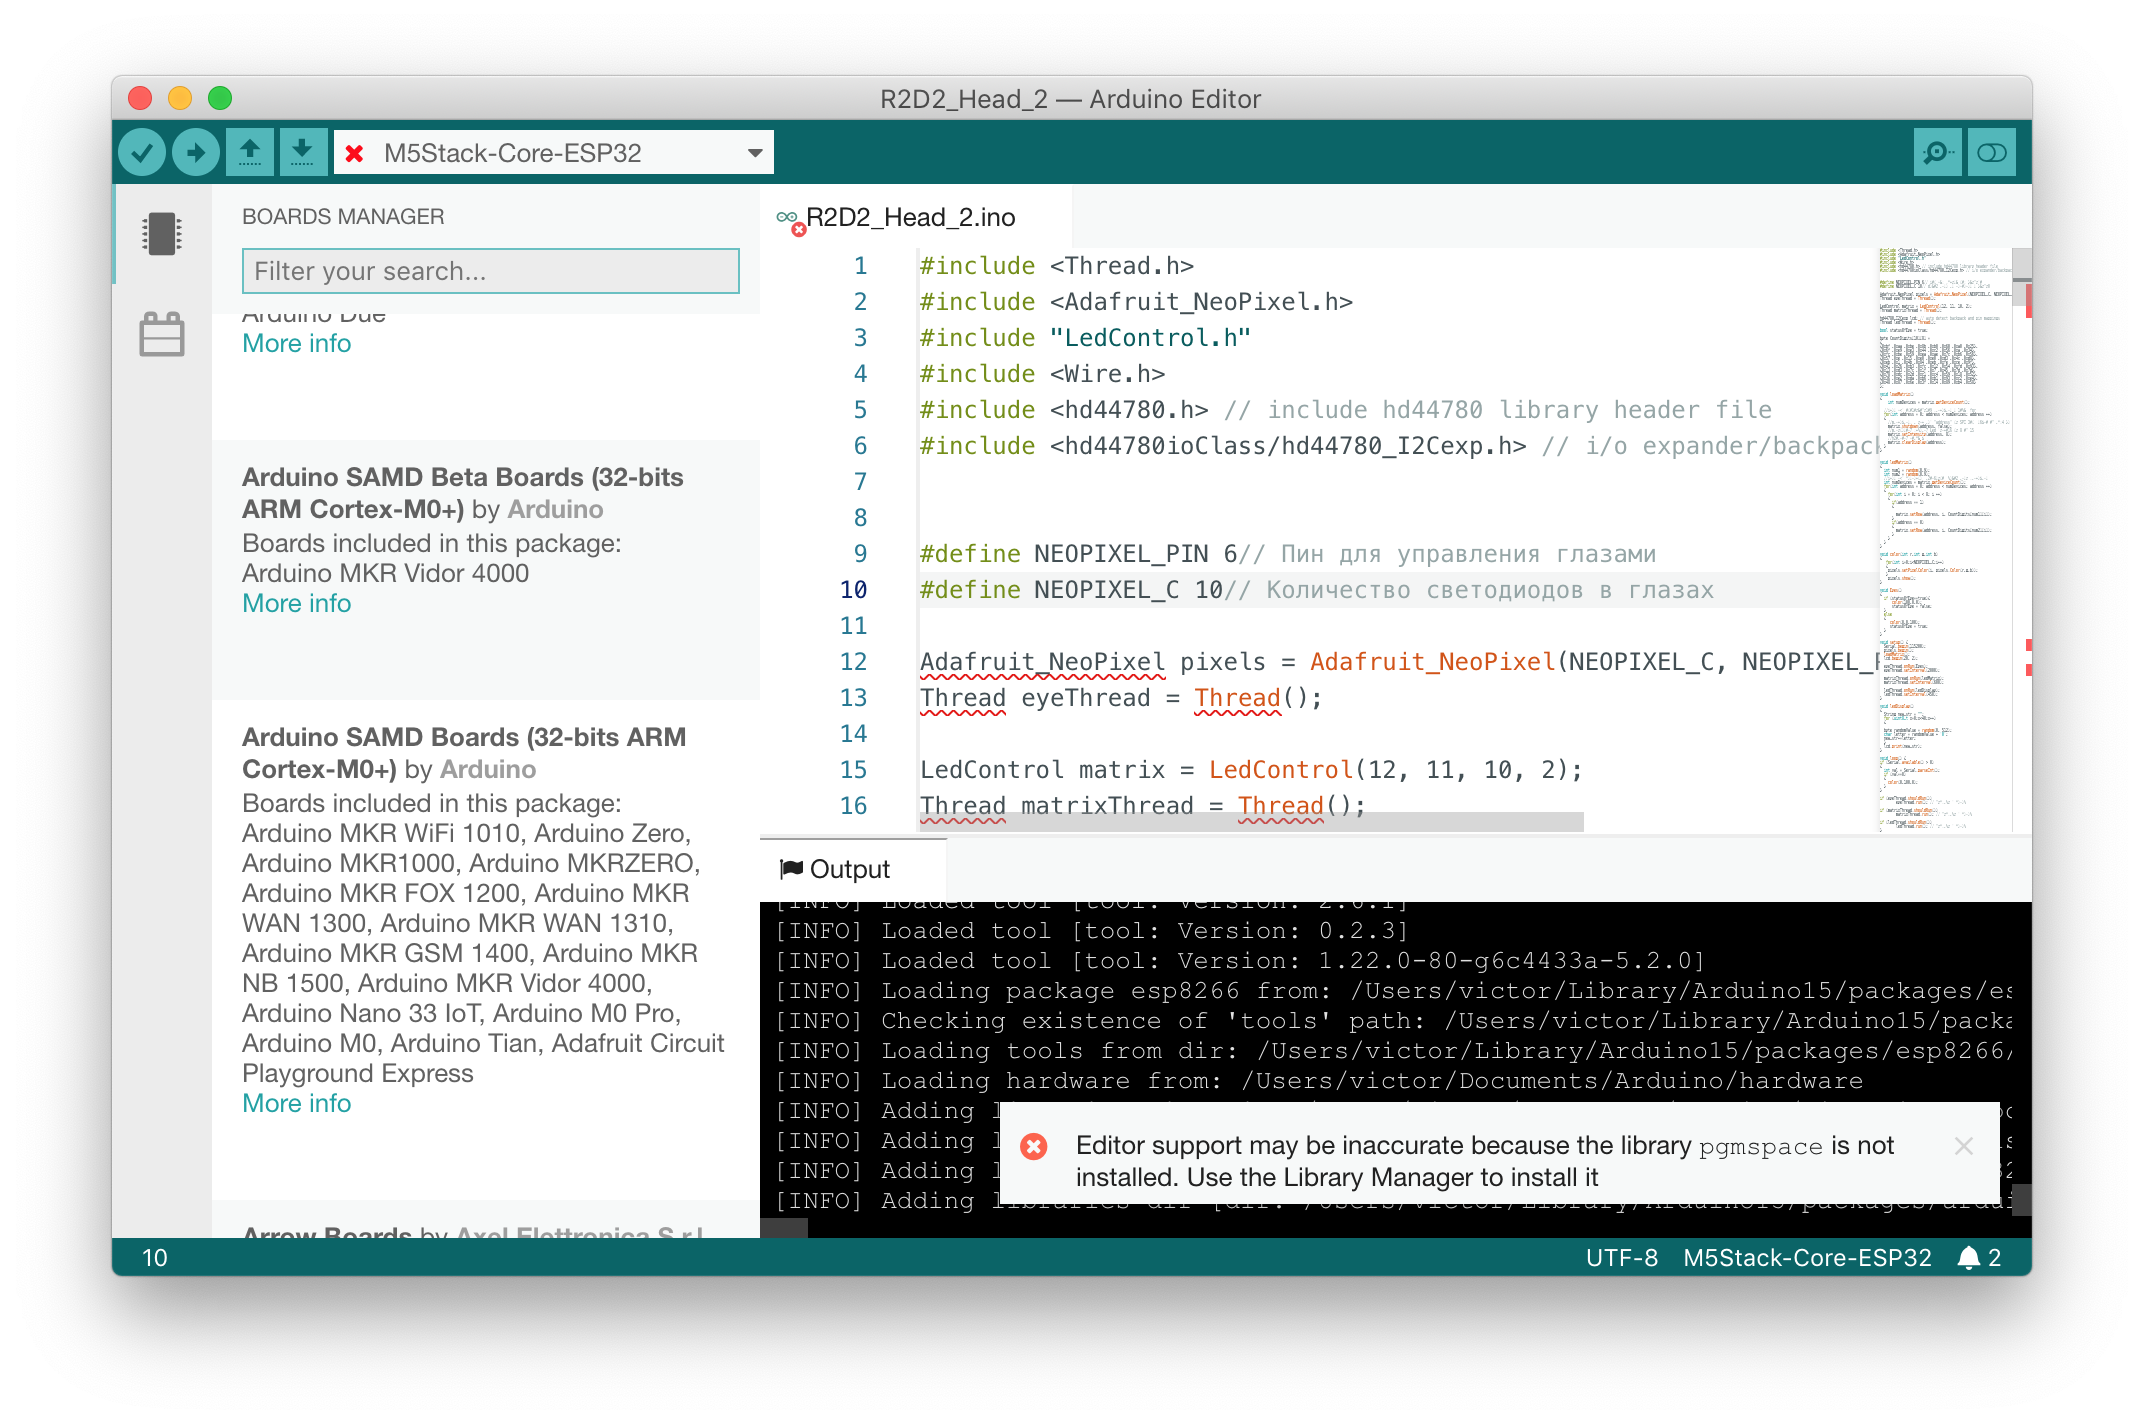Open the Serial Monitor magnifier icon
2144x1424 pixels.
coord(1937,153)
